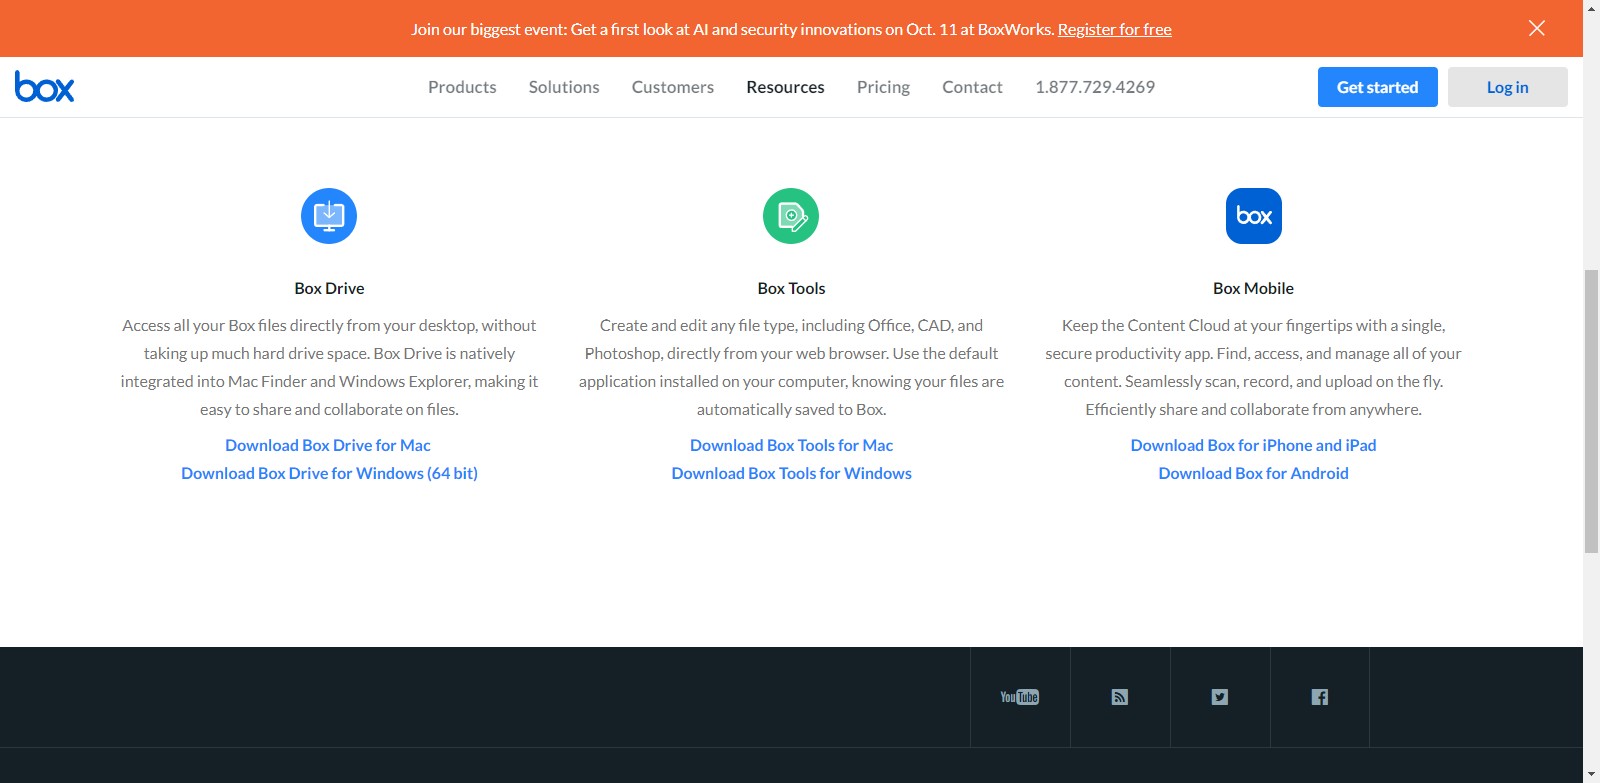Dismiss the orange BoxWorks banner
Viewport: 1600px width, 783px height.
click(x=1537, y=28)
